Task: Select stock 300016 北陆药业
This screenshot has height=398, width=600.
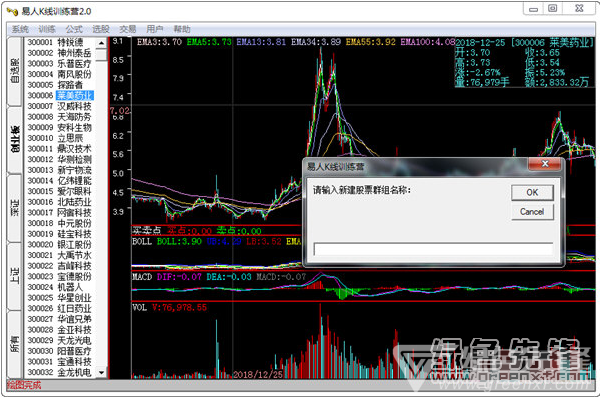Action: tap(59, 202)
